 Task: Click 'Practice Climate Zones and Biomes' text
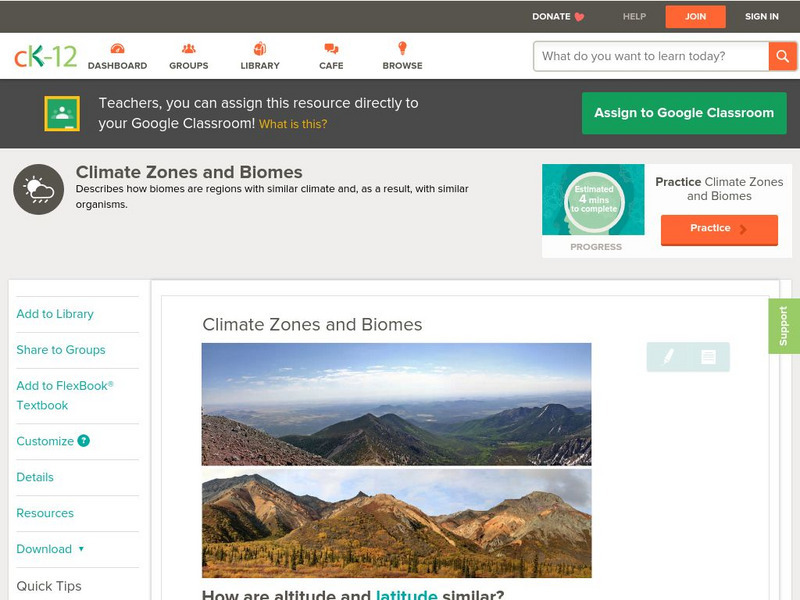[719, 189]
